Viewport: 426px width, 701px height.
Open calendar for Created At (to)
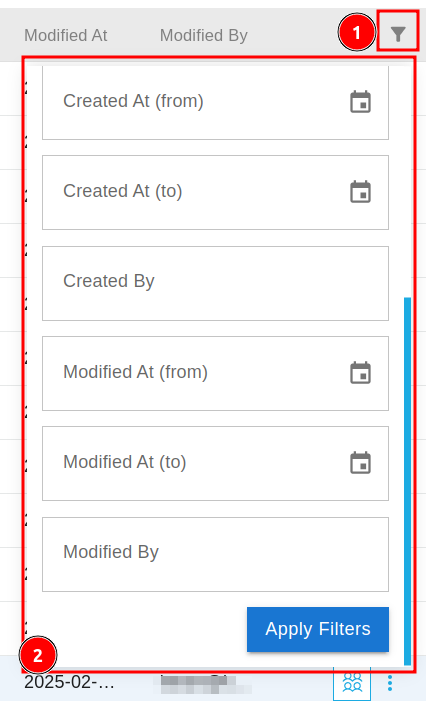(x=360, y=192)
